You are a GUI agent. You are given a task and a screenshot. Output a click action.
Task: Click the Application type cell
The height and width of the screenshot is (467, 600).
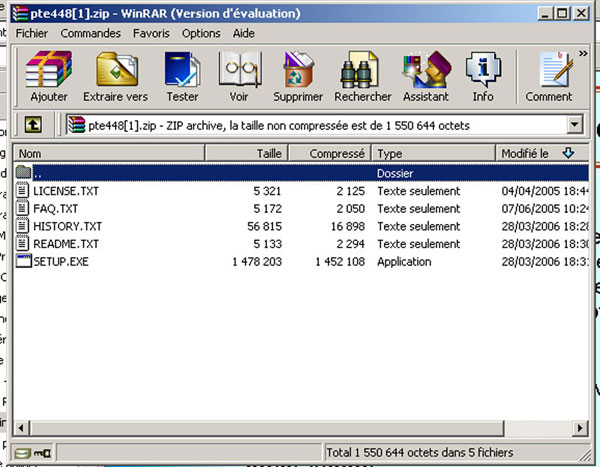[x=404, y=261]
